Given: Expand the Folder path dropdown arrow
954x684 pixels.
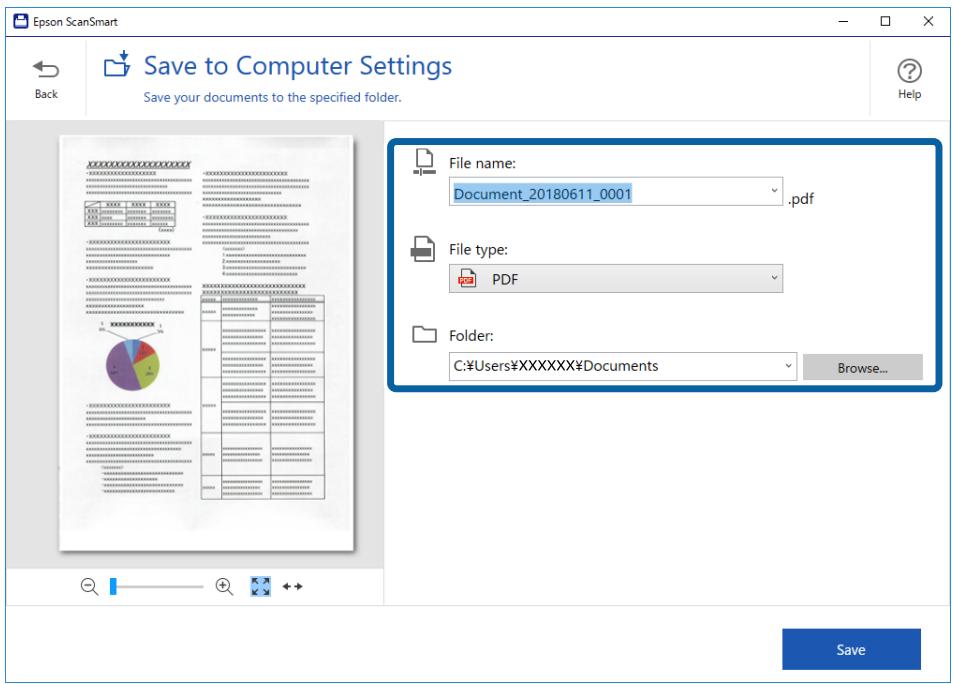Looking at the screenshot, I should click(x=788, y=366).
